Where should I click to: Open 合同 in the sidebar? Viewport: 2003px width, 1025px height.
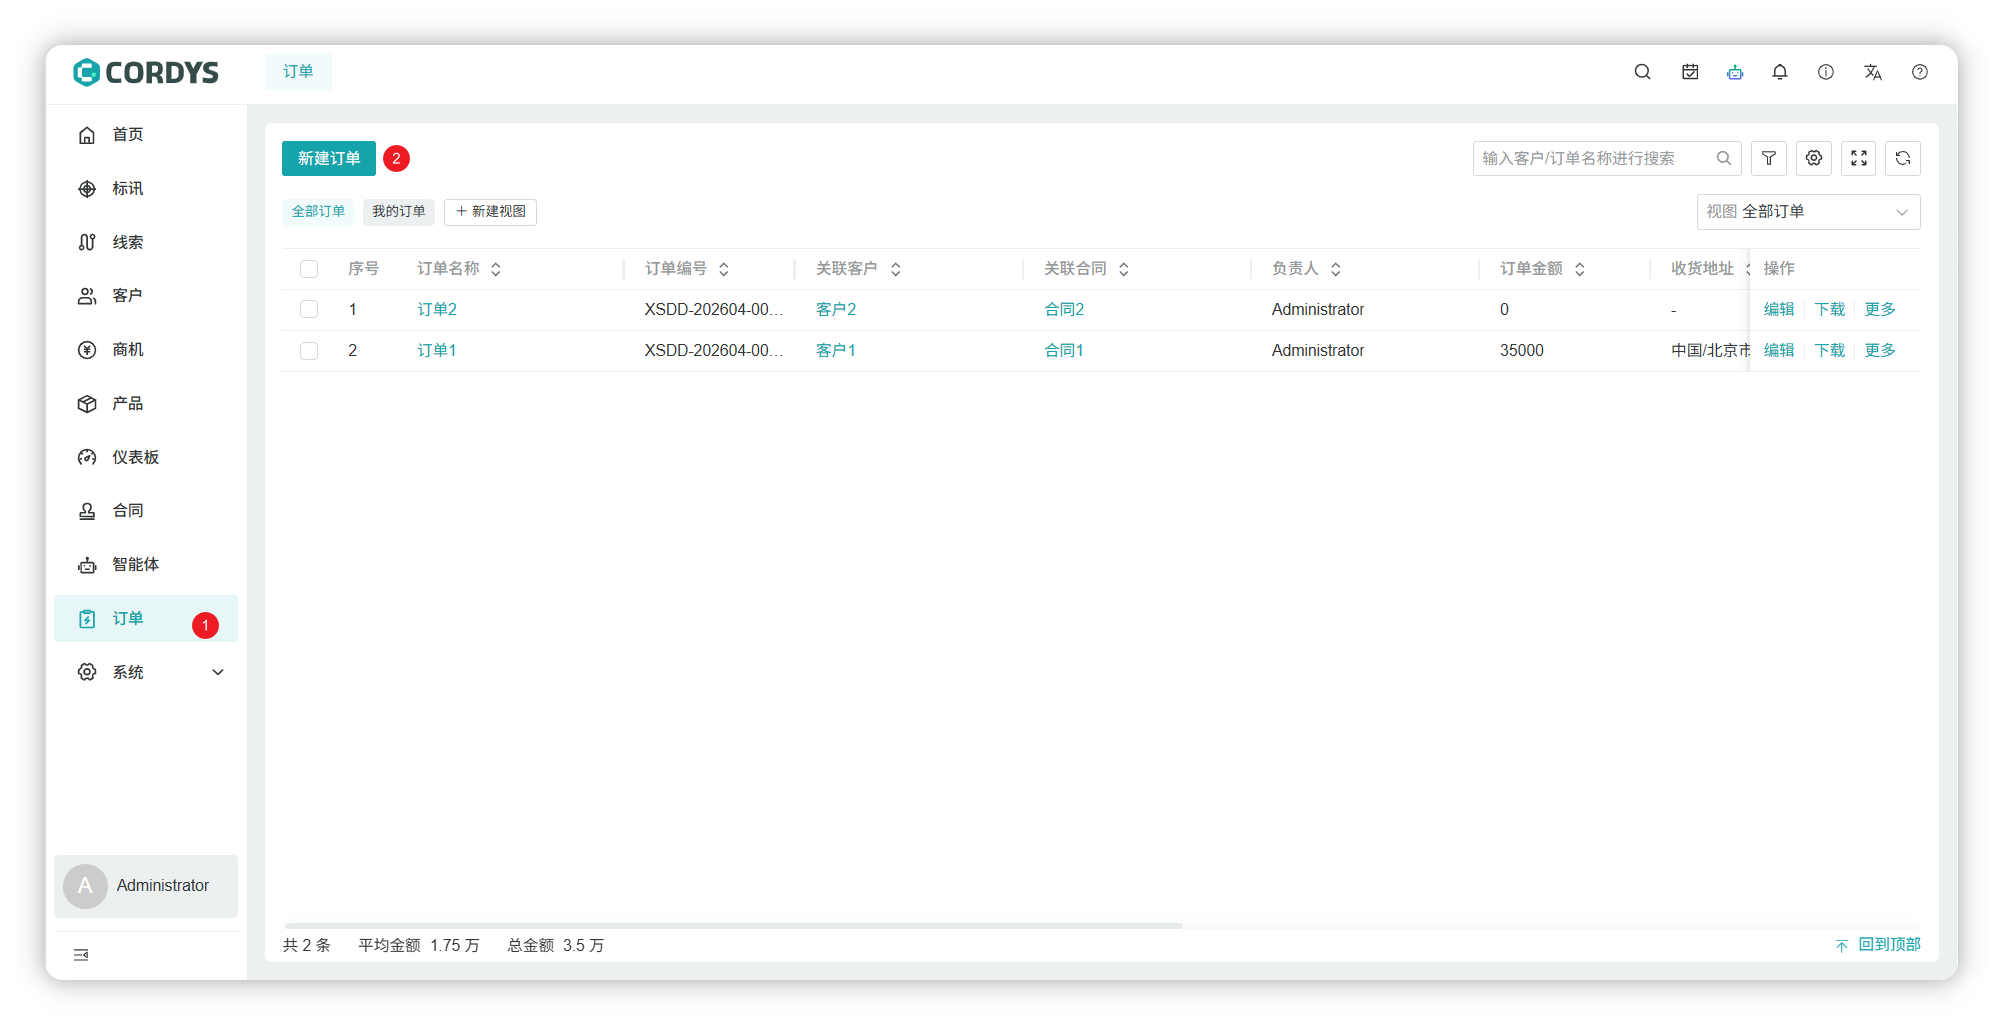(127, 511)
